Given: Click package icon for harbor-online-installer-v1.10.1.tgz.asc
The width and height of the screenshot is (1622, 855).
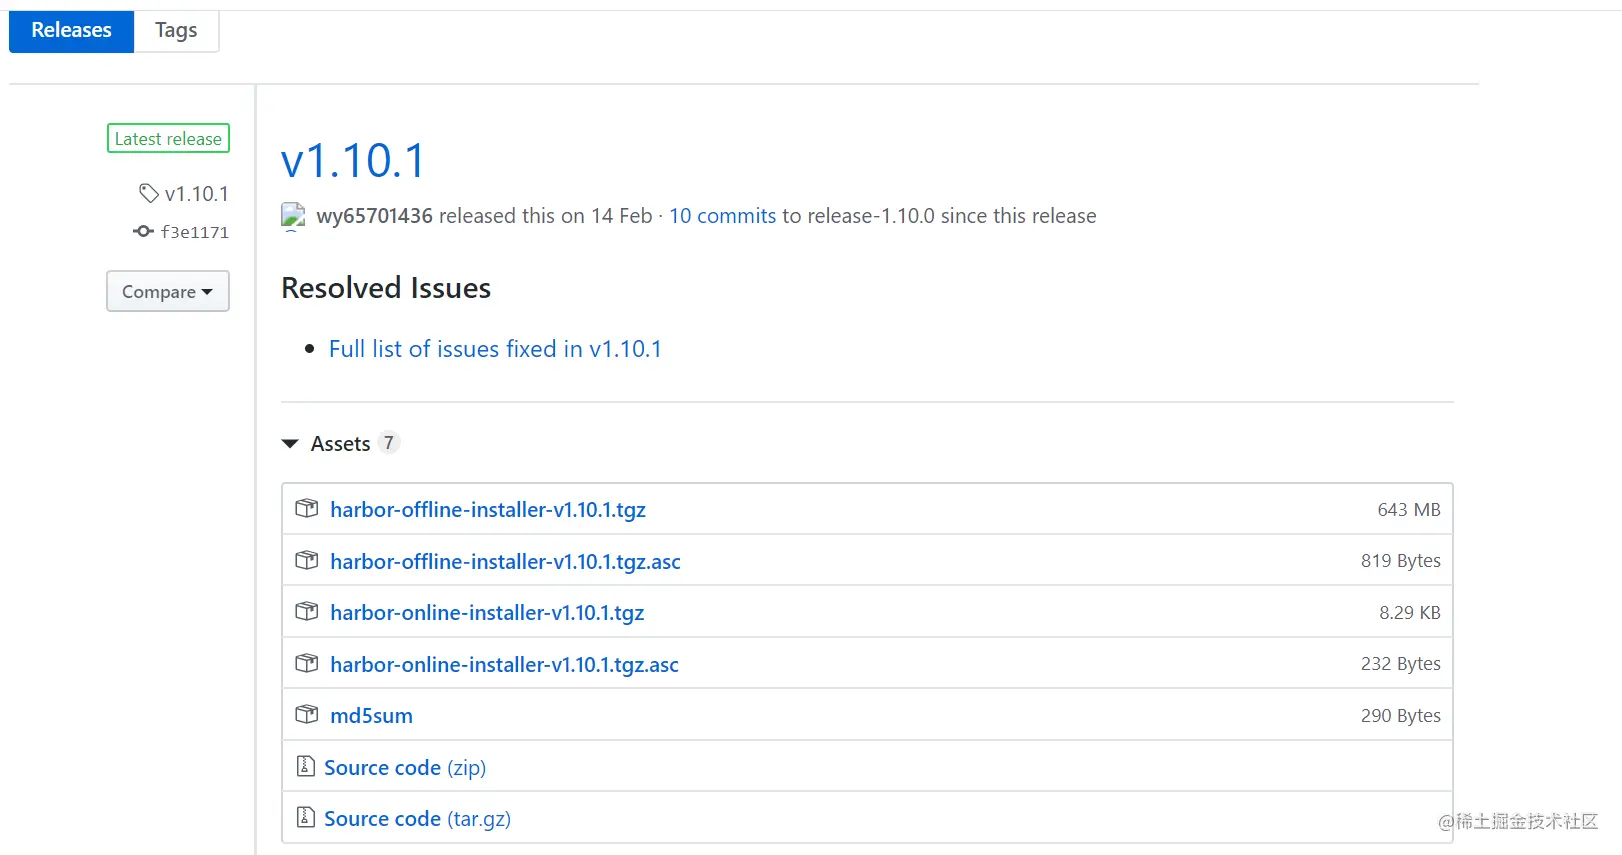Looking at the screenshot, I should coord(307,664).
